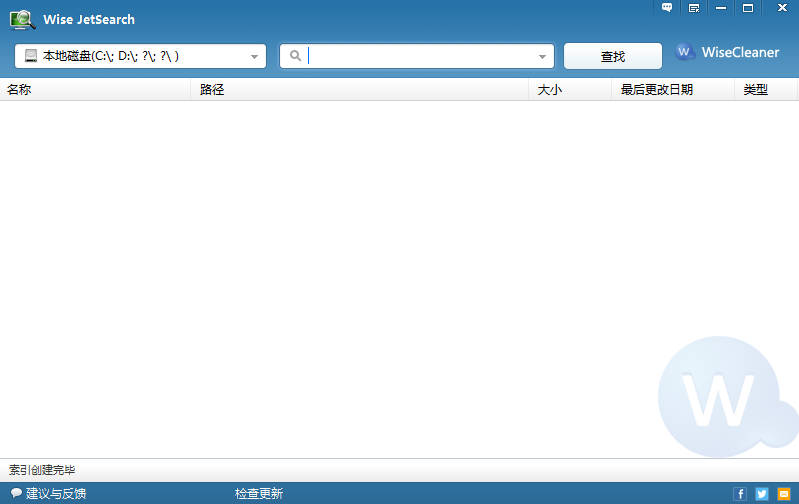Sort results by the 最后更改日期 column header
The image size is (799, 504).
click(656, 90)
